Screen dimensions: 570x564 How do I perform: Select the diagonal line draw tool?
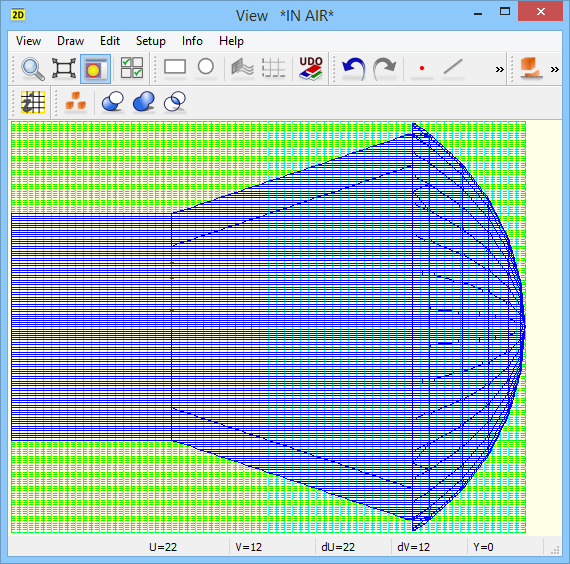[453, 68]
